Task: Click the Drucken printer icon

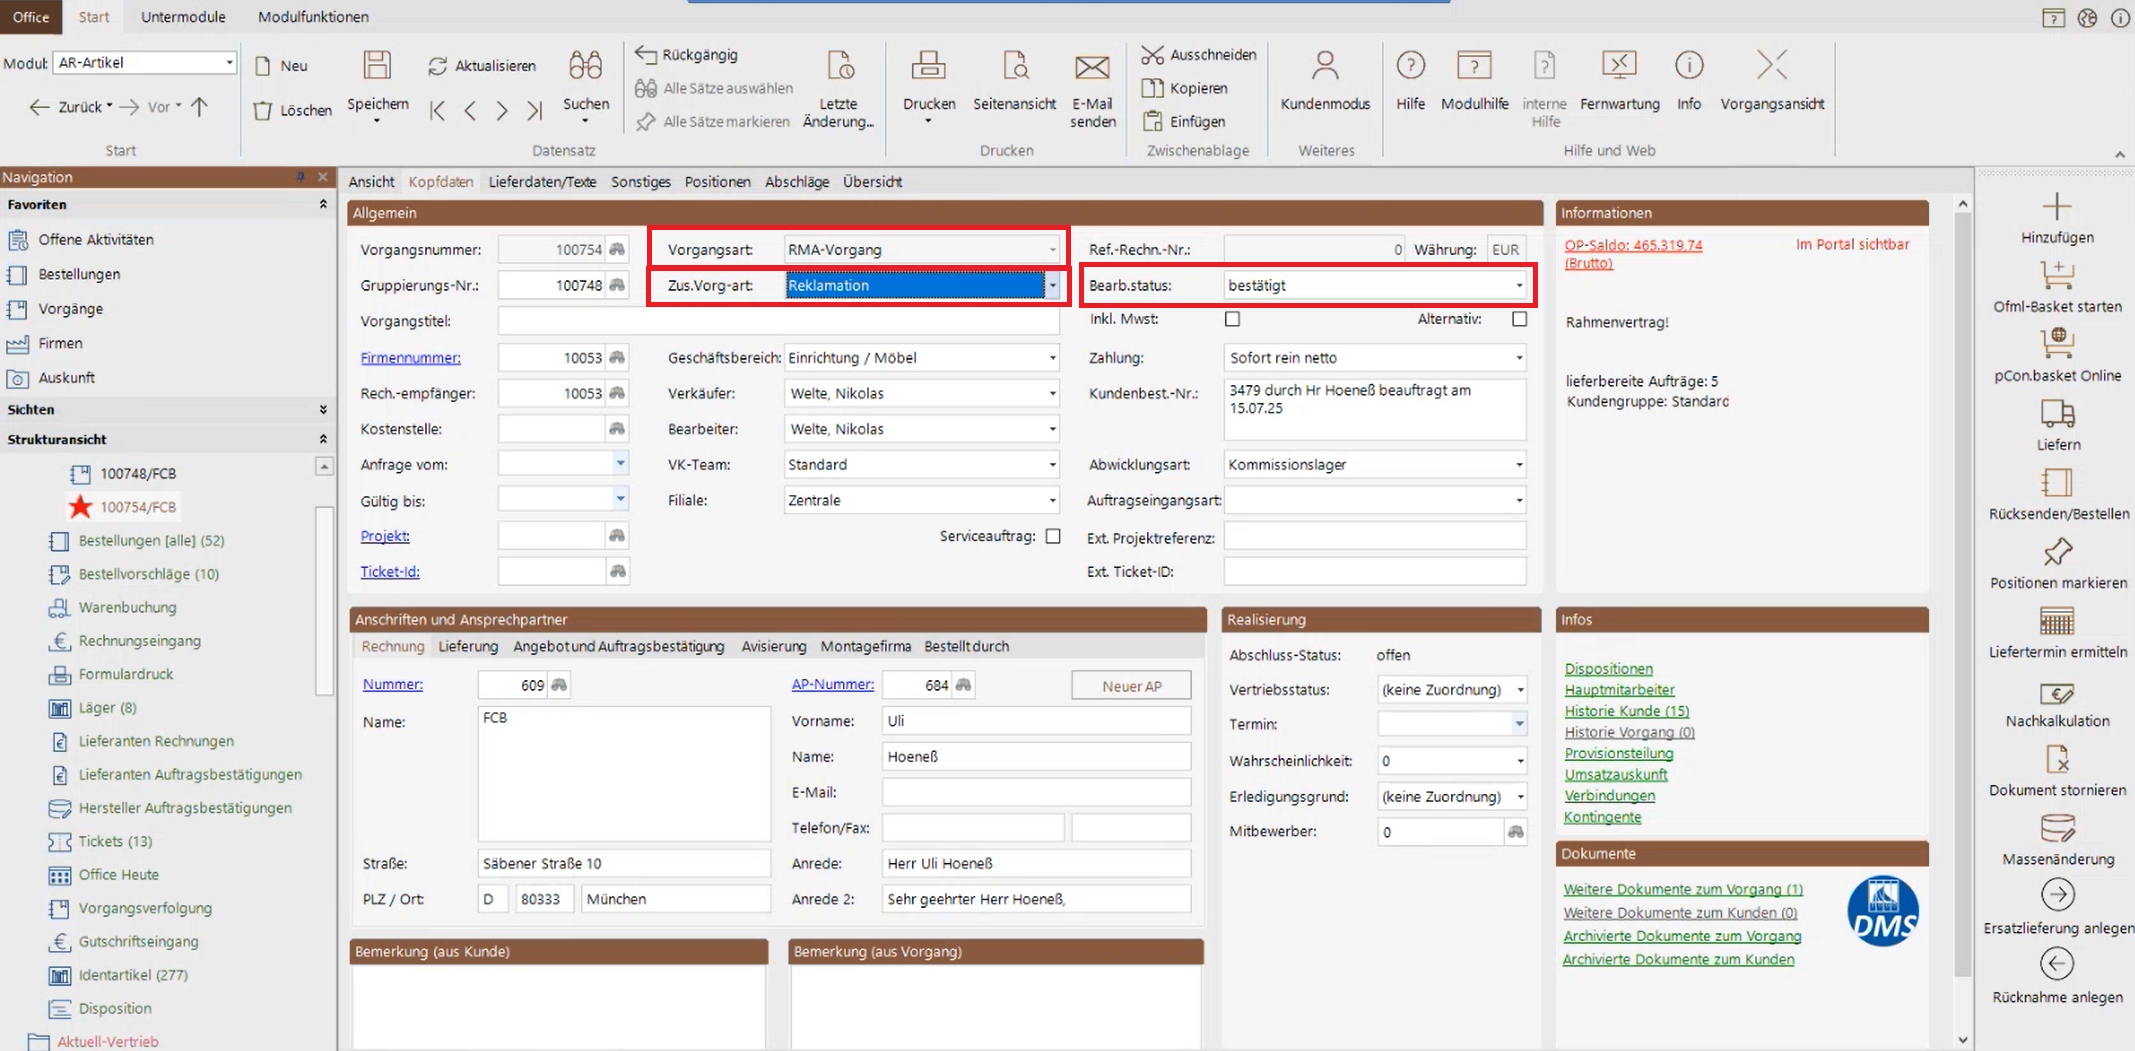Action: [928, 66]
